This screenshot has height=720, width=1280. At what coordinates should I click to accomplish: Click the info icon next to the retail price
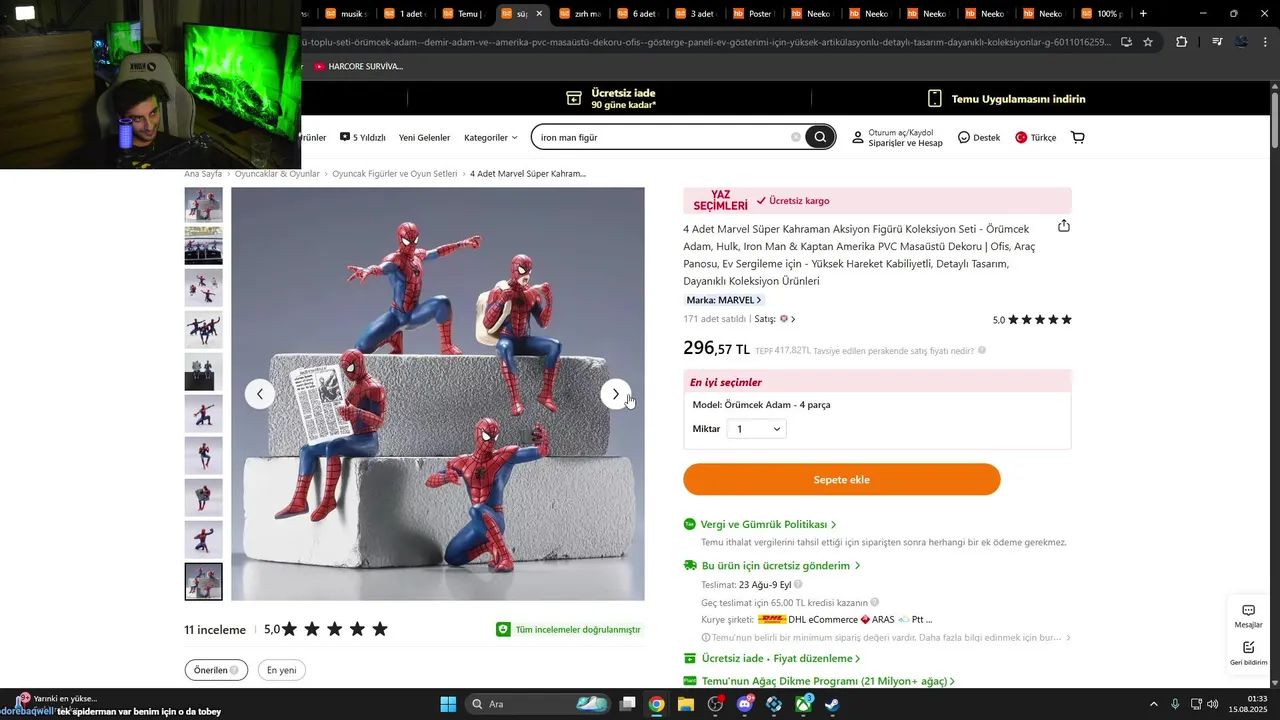(x=982, y=350)
